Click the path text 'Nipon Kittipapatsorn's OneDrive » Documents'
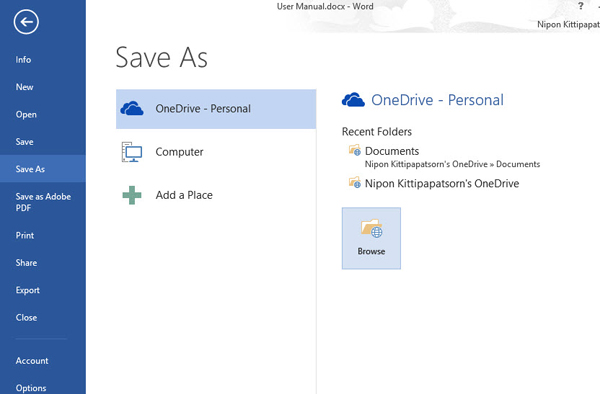Screen dimensions: 600x394 pyautogui.click(x=452, y=164)
